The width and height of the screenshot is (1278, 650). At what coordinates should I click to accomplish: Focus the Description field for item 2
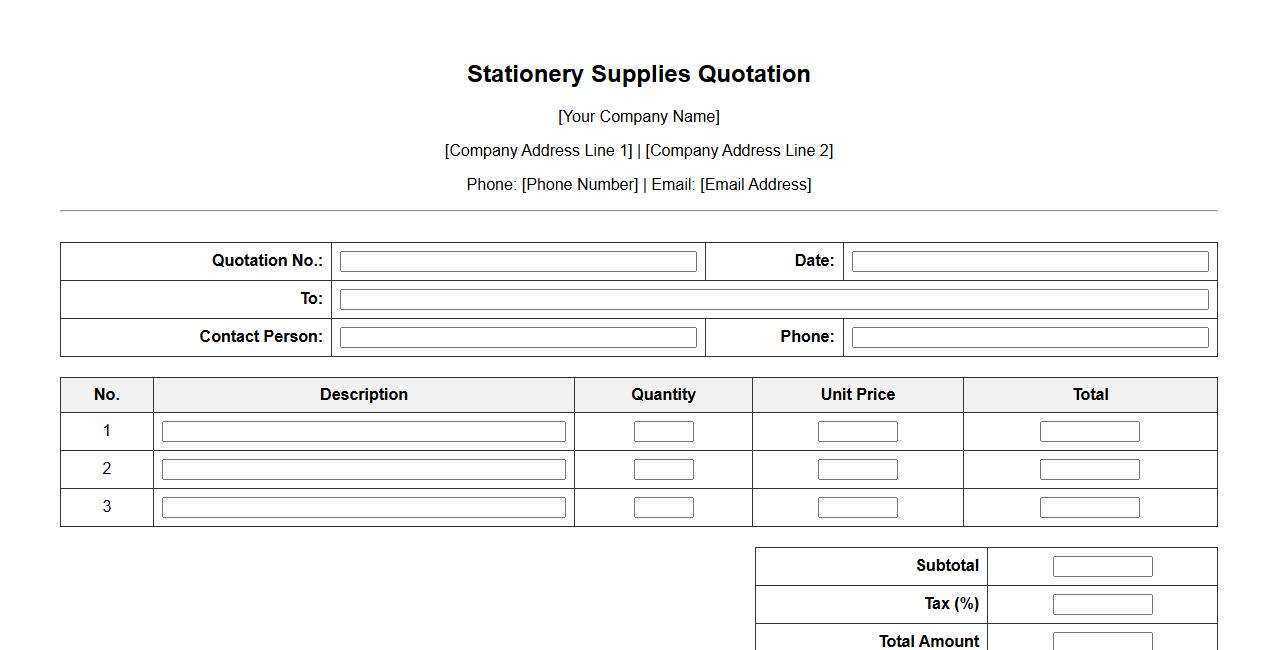[x=364, y=470]
